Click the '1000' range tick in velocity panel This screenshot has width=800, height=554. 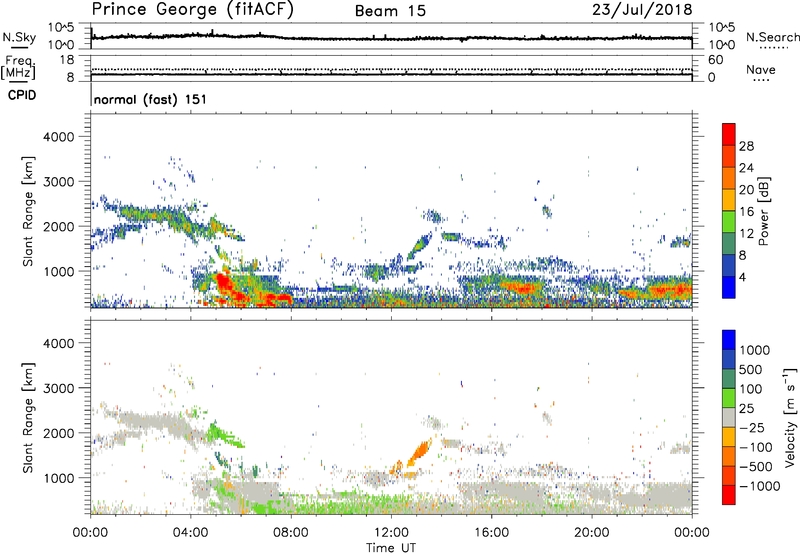pos(59,478)
